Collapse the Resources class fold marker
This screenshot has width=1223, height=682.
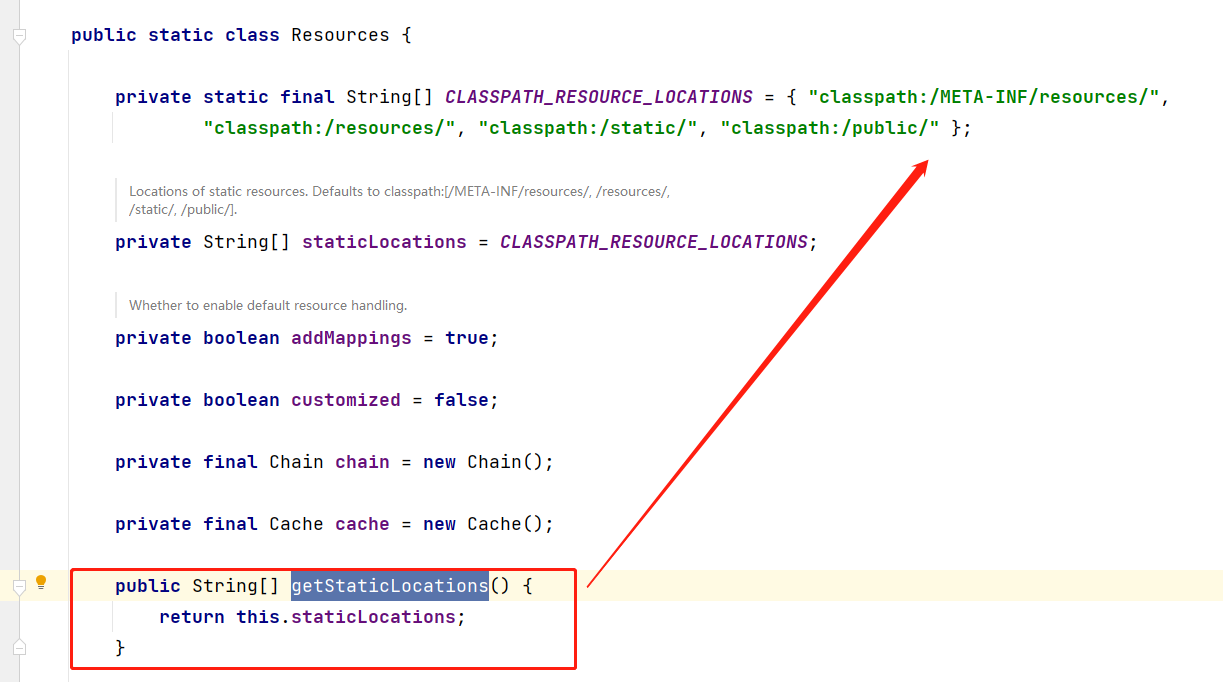pos(18,36)
